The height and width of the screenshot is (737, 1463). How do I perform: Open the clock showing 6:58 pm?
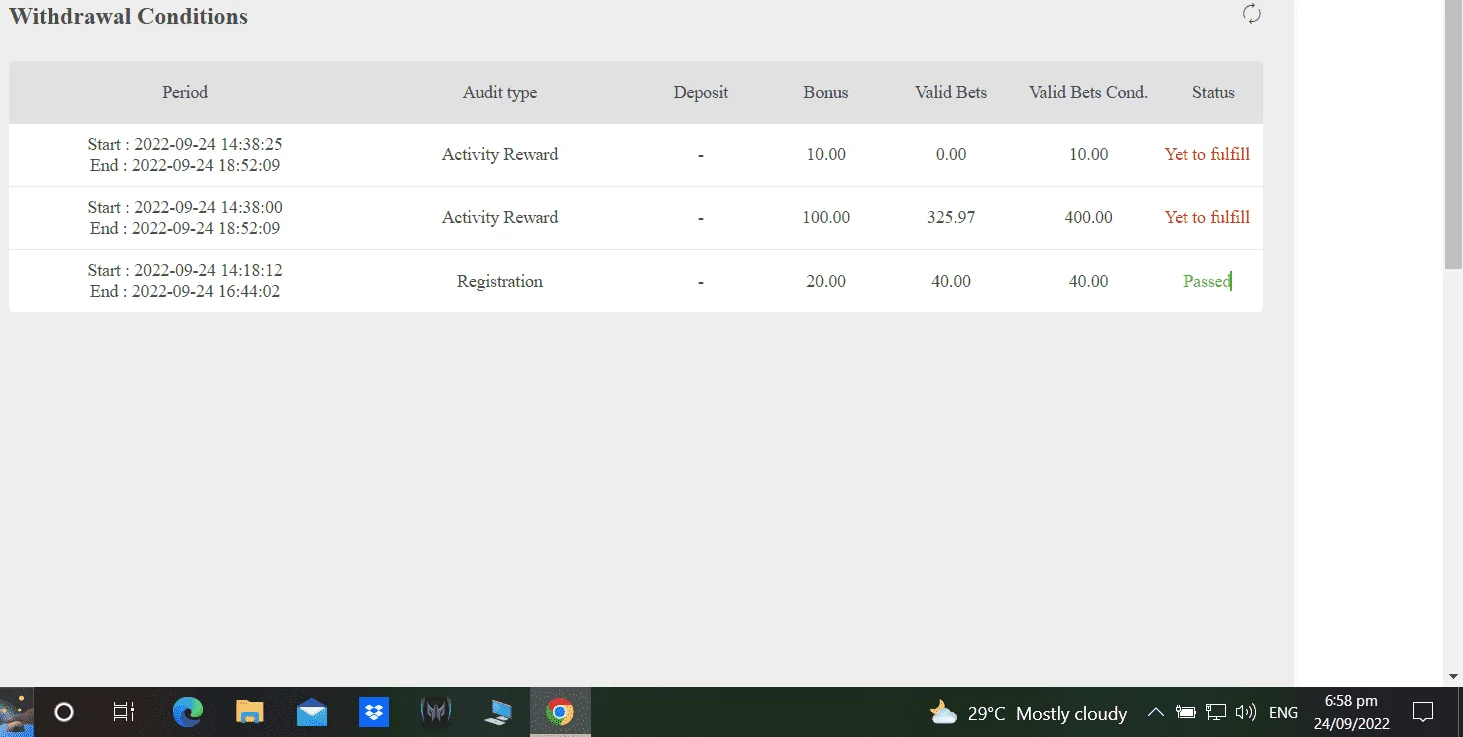[x=1351, y=713]
